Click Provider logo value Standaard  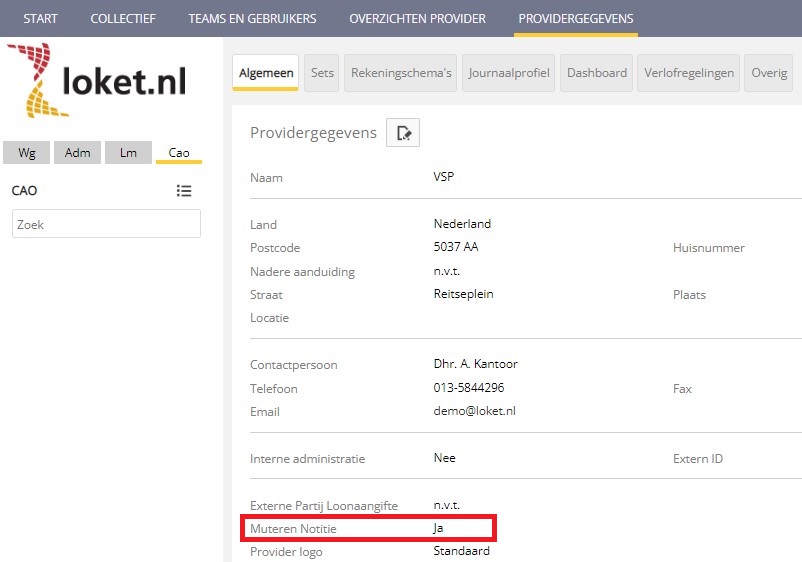(x=461, y=551)
